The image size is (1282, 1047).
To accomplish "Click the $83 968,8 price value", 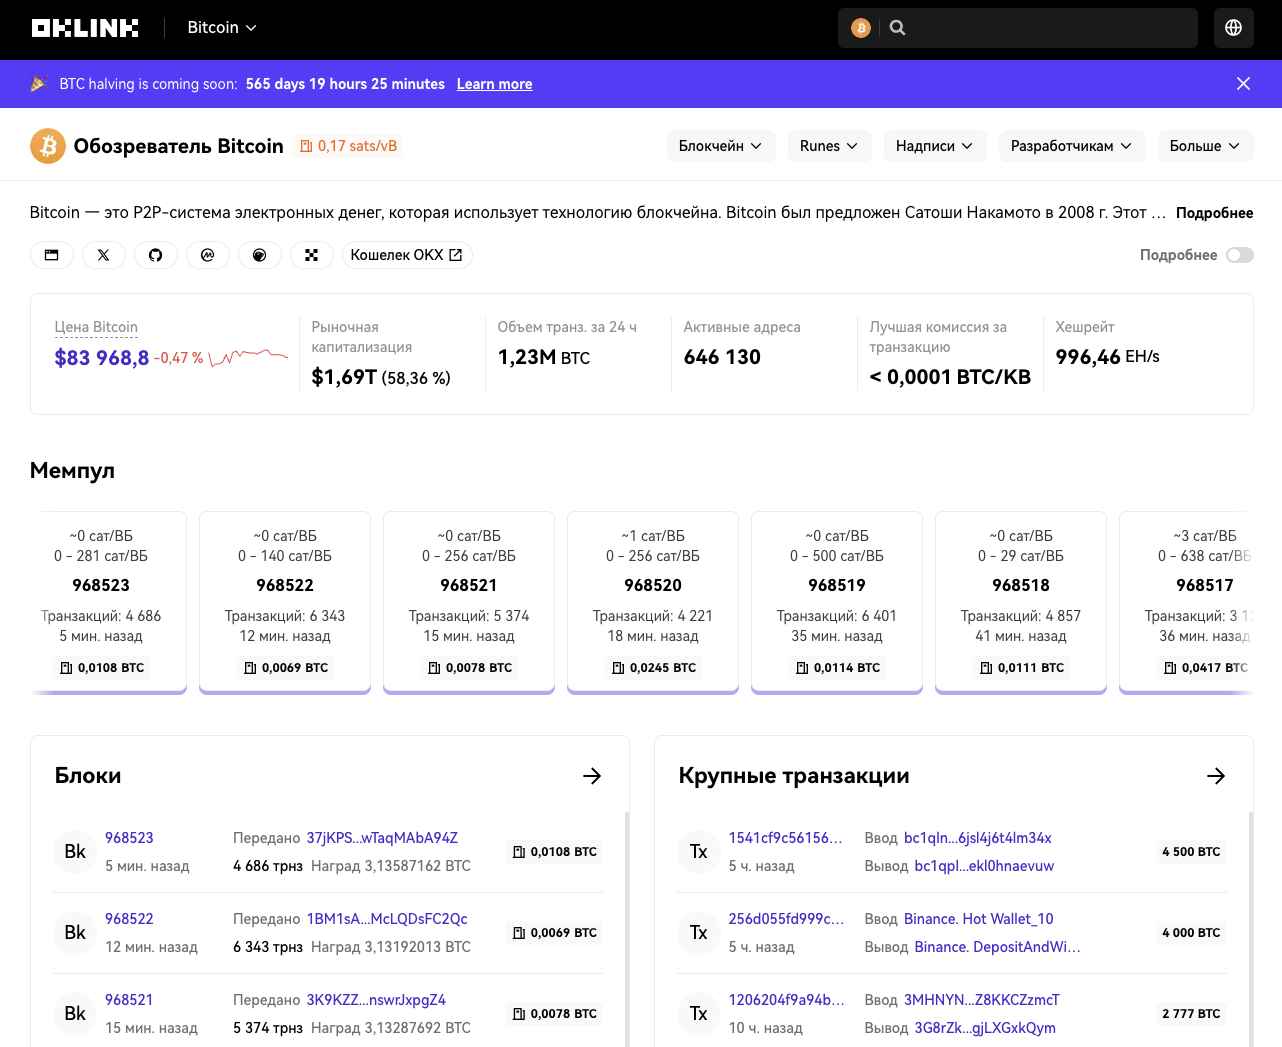I will coord(102,358).
